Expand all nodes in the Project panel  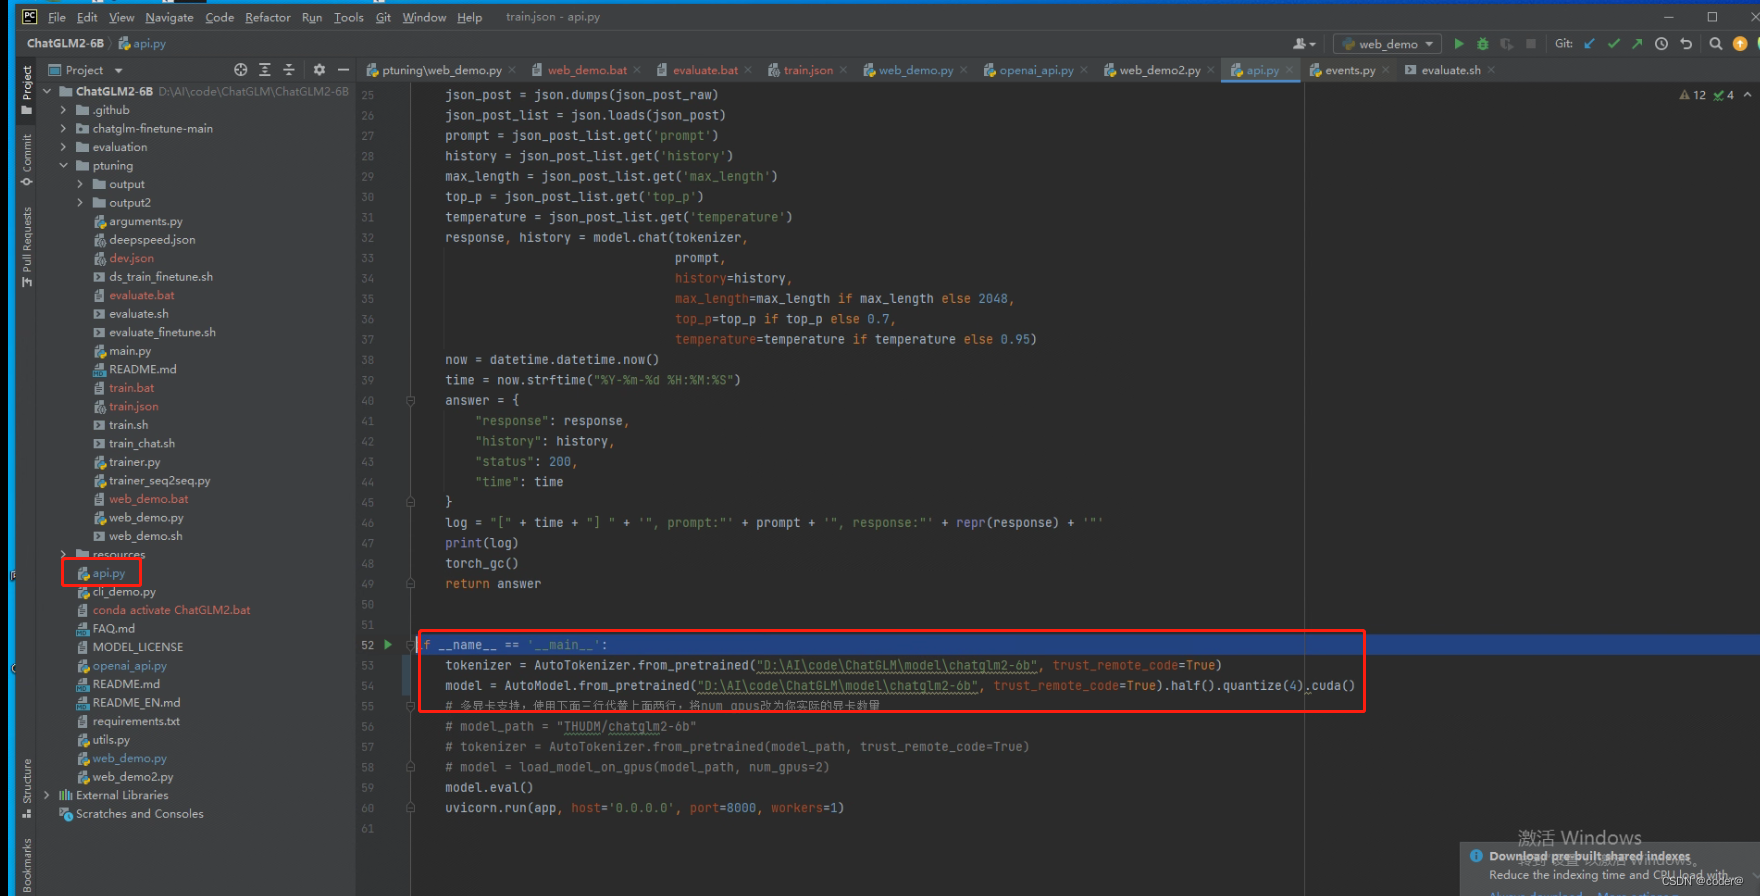(x=264, y=70)
